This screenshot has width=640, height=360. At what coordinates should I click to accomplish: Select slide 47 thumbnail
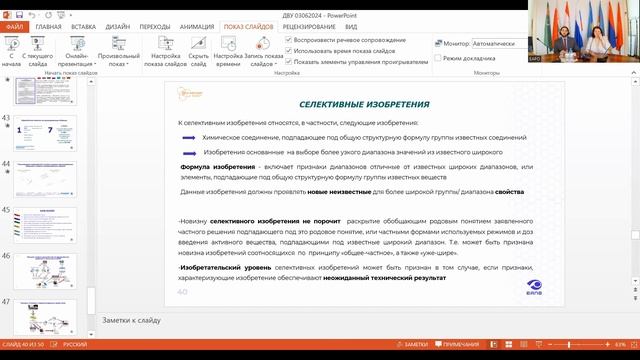point(45,318)
